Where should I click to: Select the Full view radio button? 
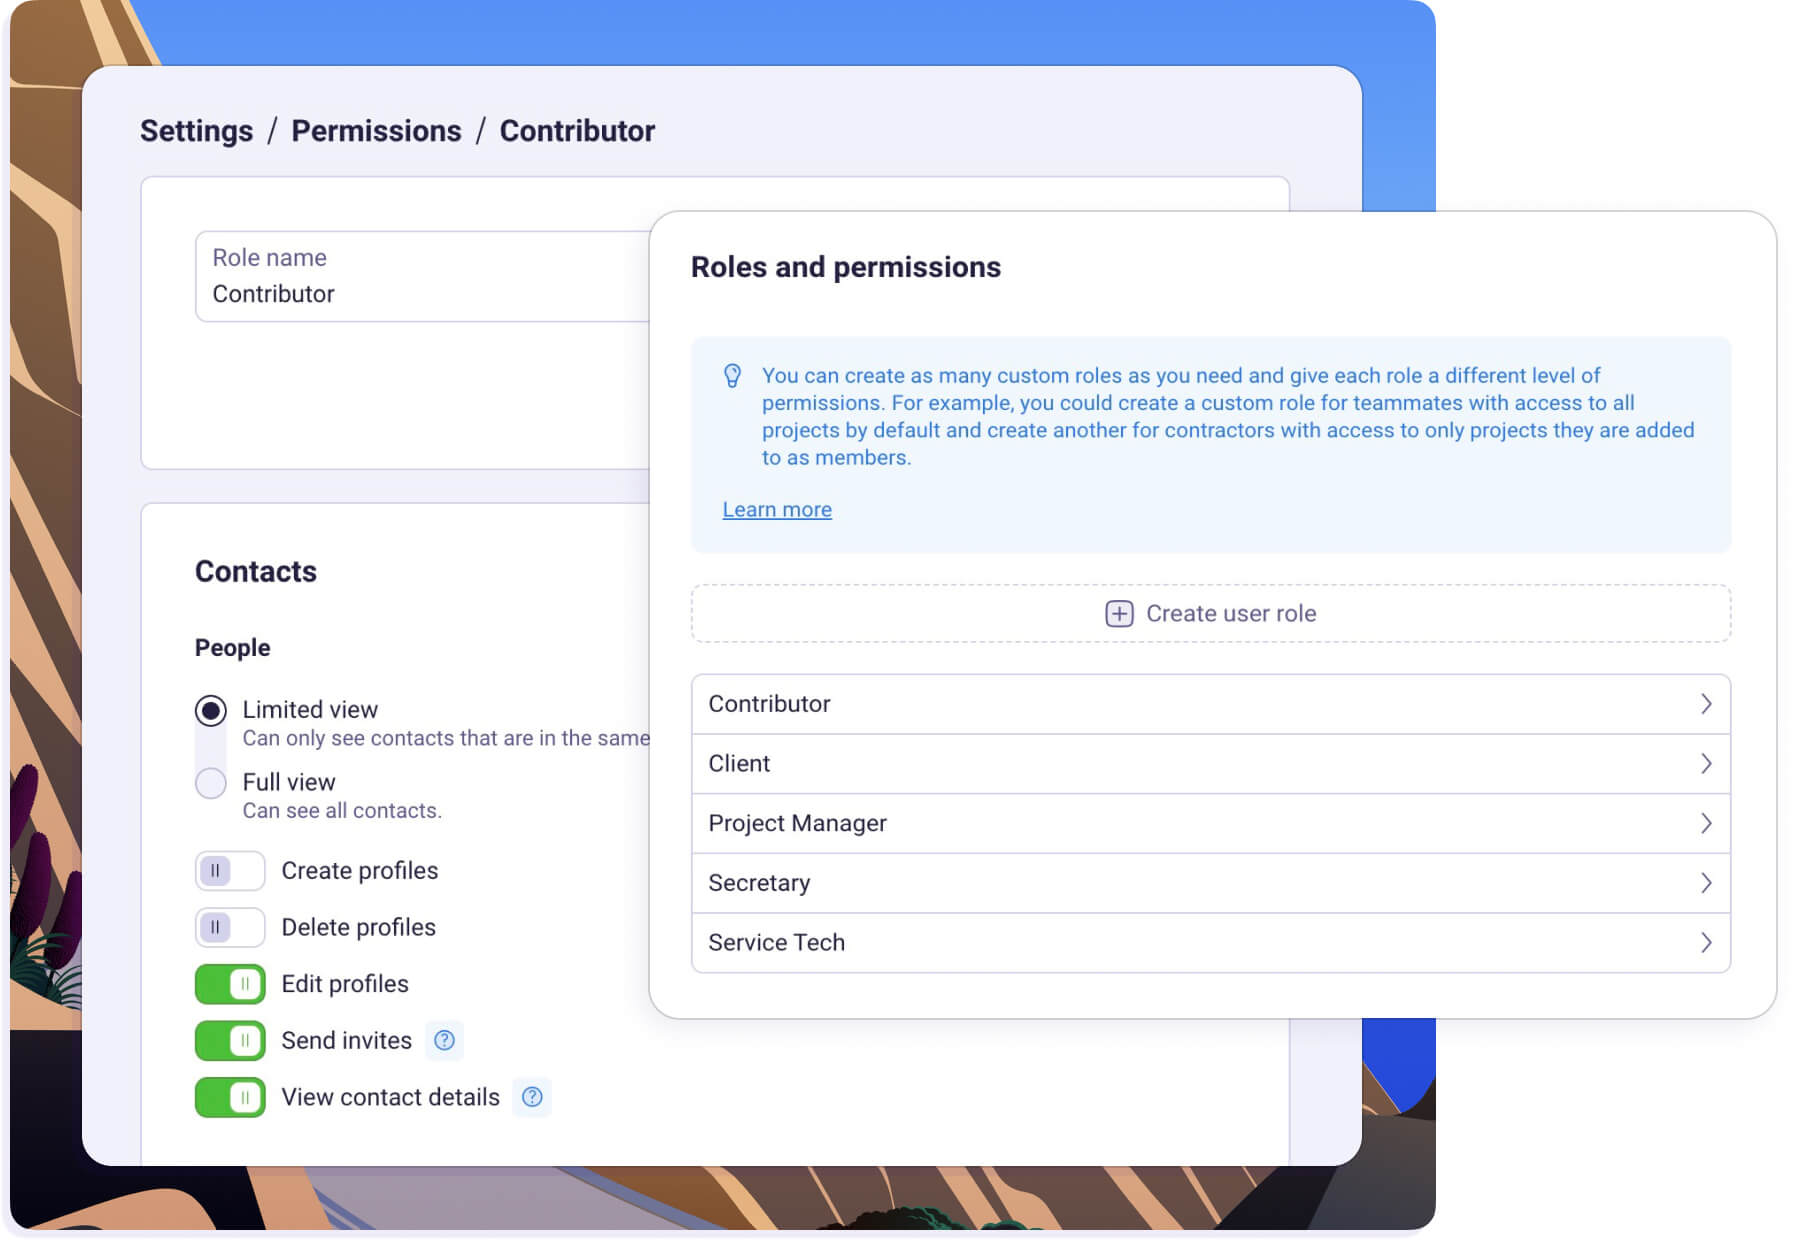[x=210, y=783]
